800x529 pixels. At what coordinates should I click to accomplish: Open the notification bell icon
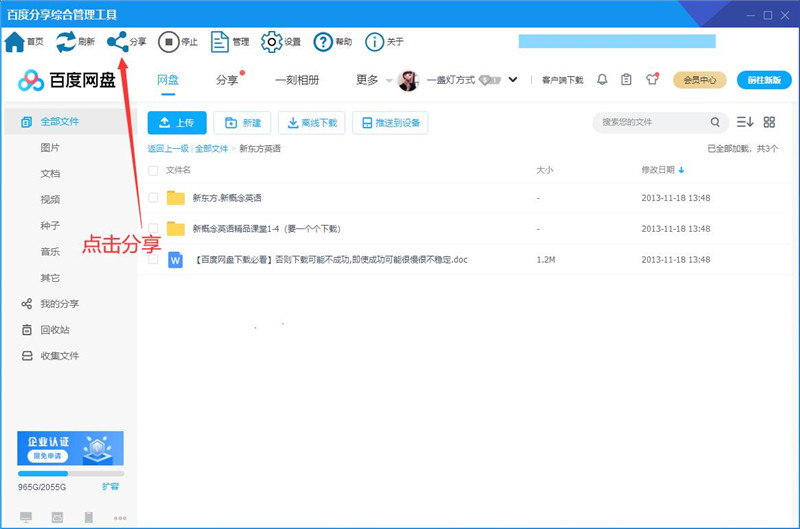603,80
